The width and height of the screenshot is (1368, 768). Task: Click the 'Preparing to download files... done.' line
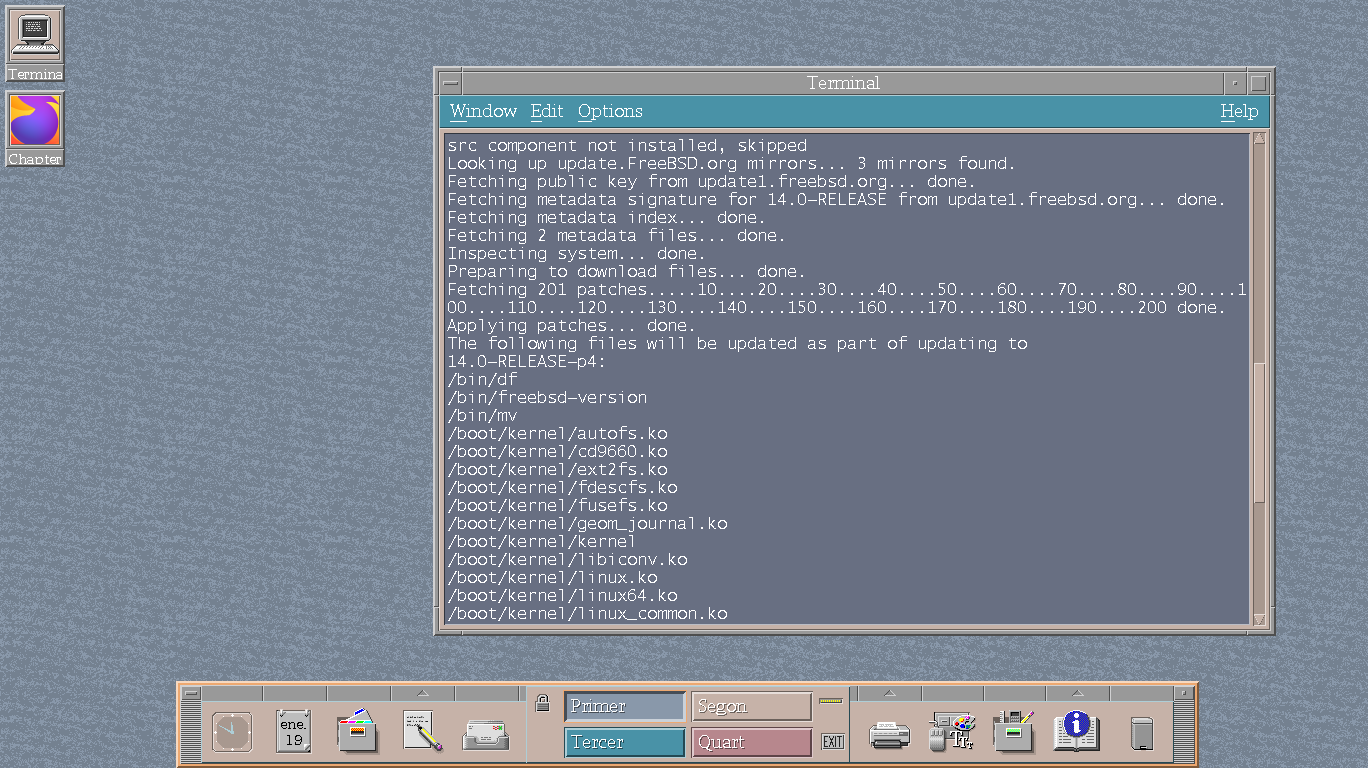click(x=626, y=272)
